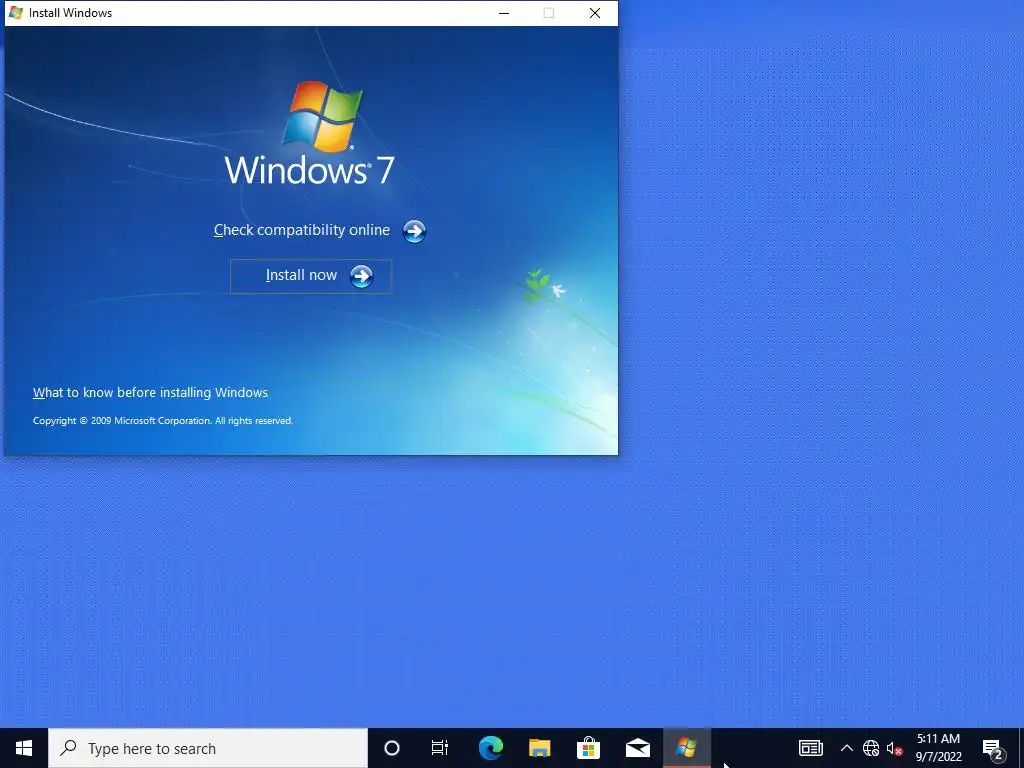The width and height of the screenshot is (1024, 768).
Task: Open Cortana circle icon on taskbar
Action: pyautogui.click(x=392, y=748)
